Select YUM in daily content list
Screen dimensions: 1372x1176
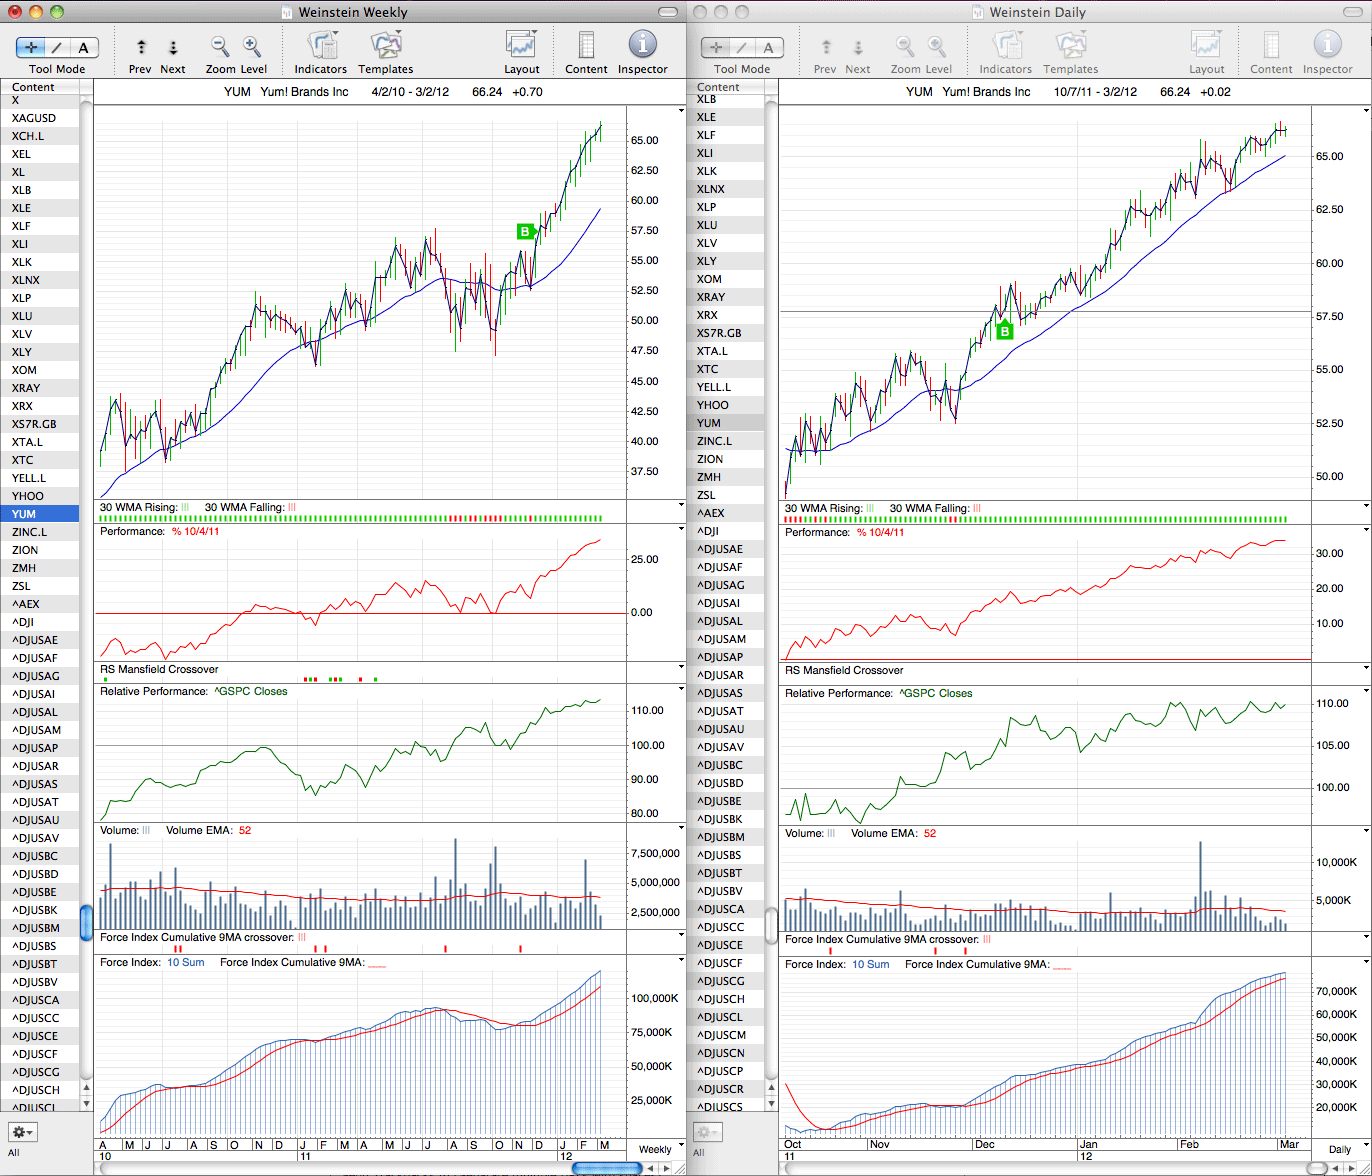coord(725,423)
